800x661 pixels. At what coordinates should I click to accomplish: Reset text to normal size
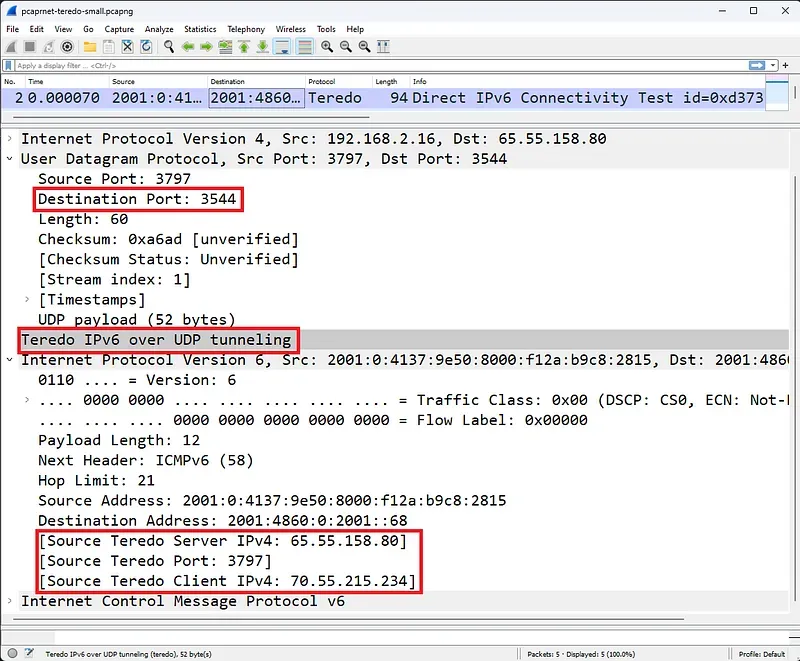click(x=364, y=47)
